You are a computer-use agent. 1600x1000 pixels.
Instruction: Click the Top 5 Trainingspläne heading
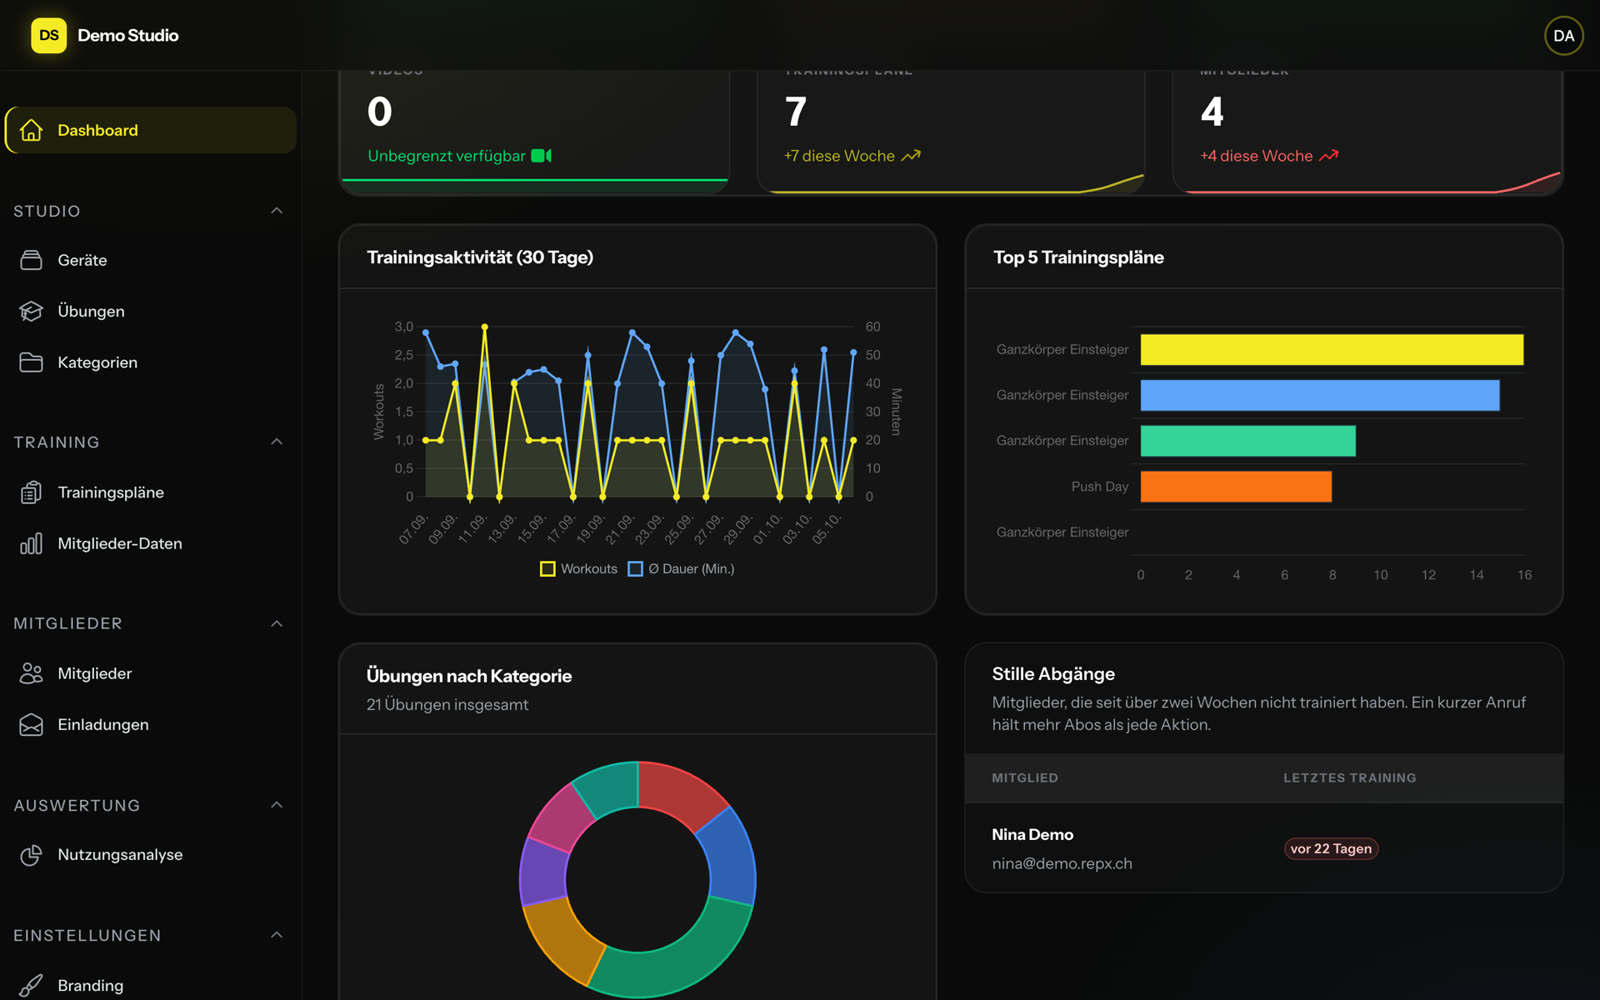[1078, 257]
